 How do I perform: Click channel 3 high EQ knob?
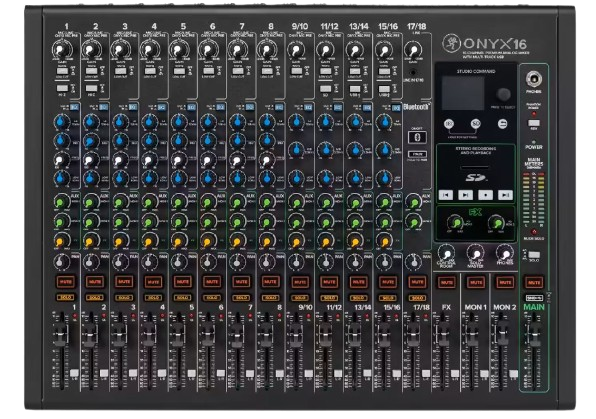[120, 121]
